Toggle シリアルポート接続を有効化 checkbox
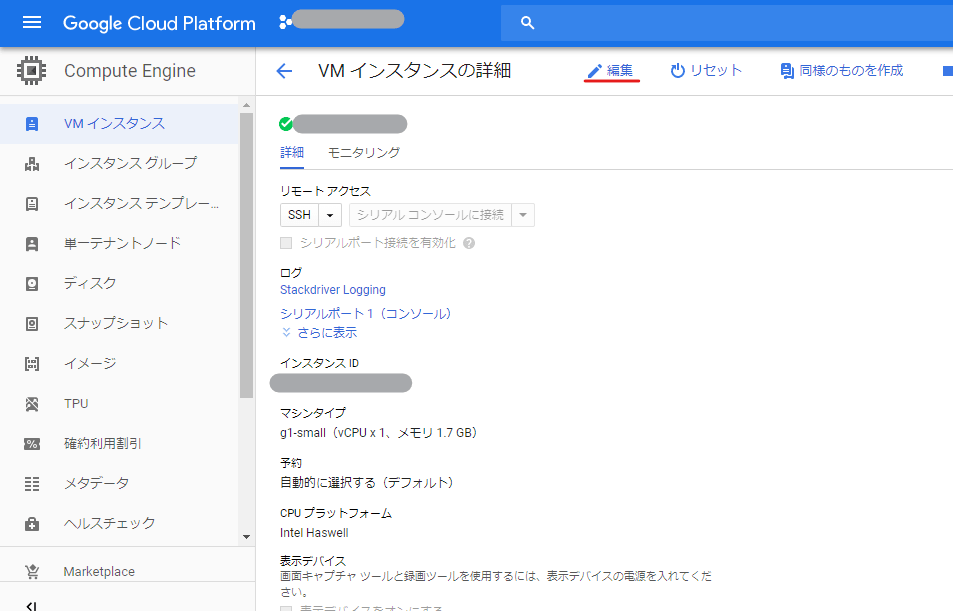This screenshot has height=611, width=953. 286,243
